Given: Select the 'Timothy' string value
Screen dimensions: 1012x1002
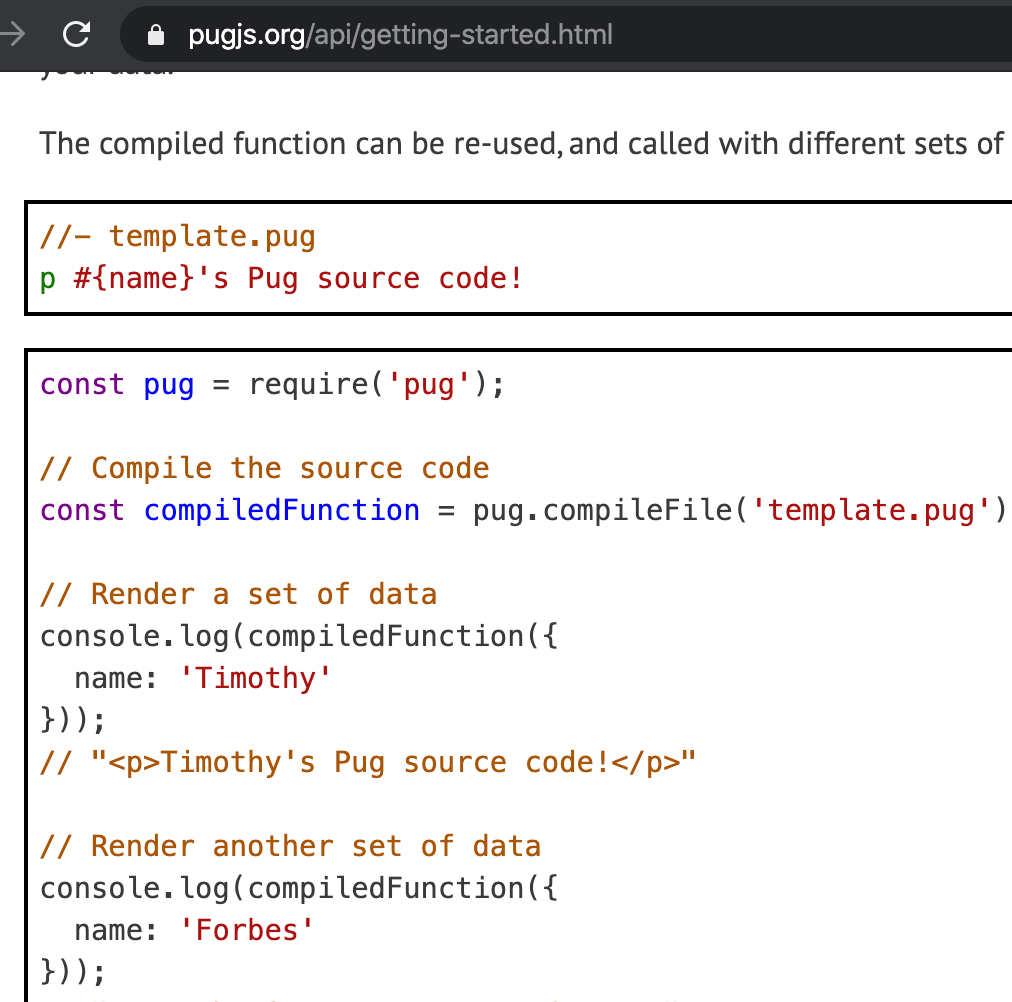Looking at the screenshot, I should [257, 678].
